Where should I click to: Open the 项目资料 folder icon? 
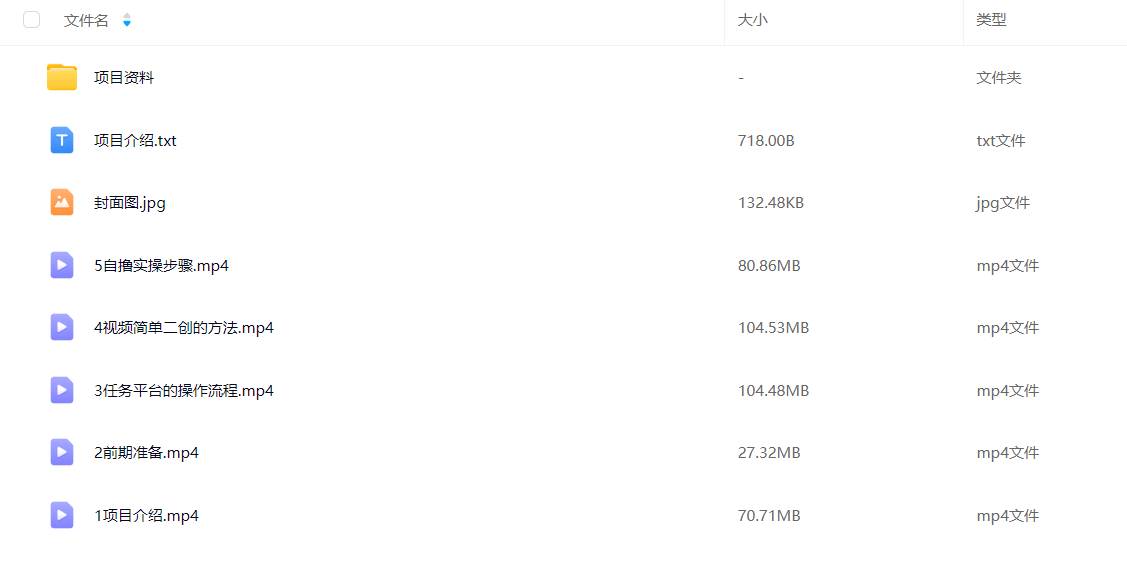tap(62, 77)
